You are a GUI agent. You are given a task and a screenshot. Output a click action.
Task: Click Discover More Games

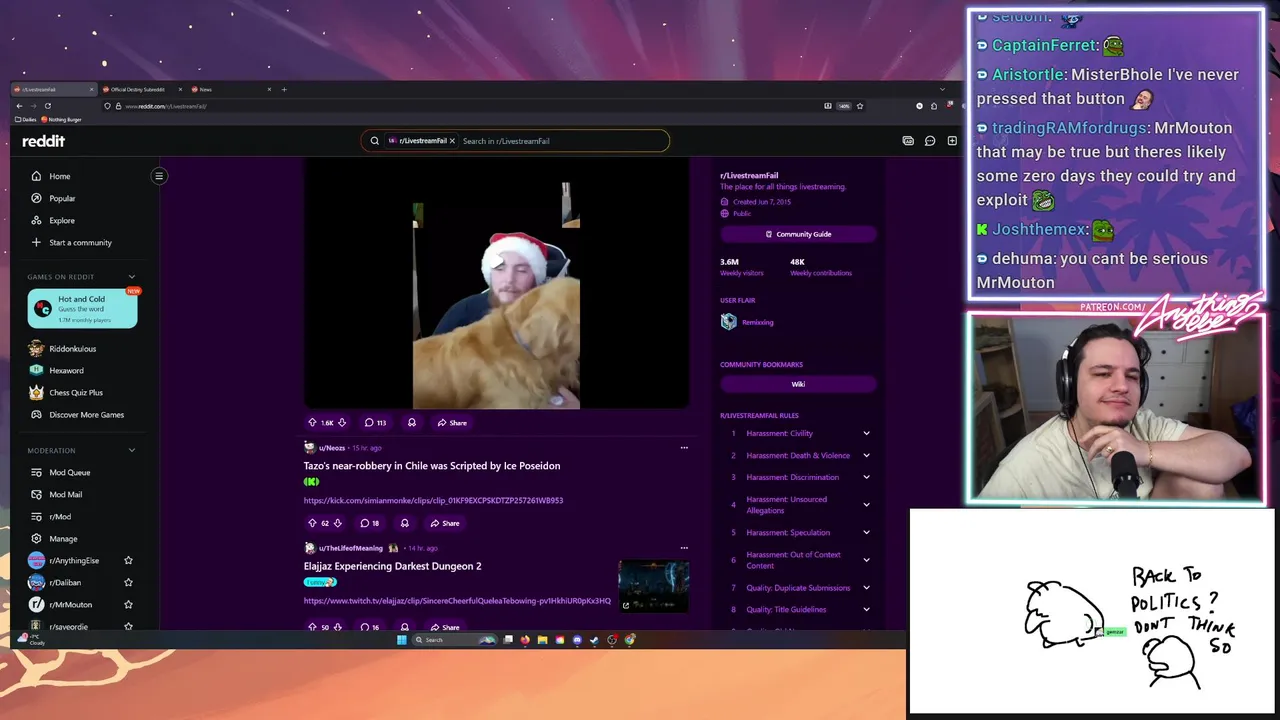(86, 415)
